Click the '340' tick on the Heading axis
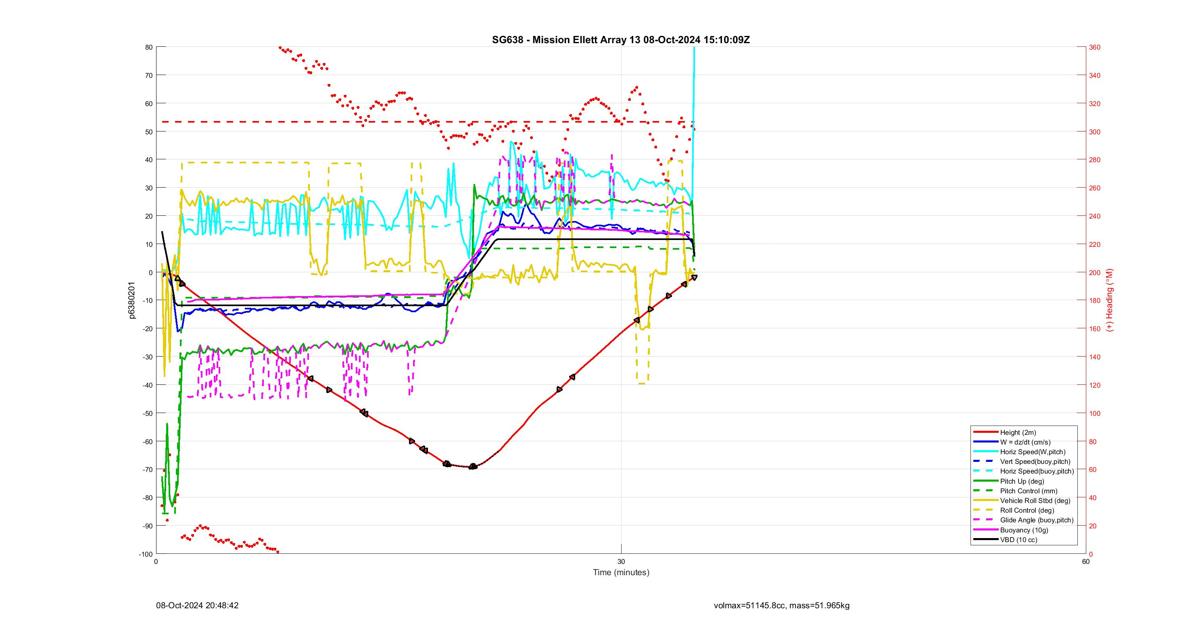This screenshot has height=622, width=1200. point(1095,75)
